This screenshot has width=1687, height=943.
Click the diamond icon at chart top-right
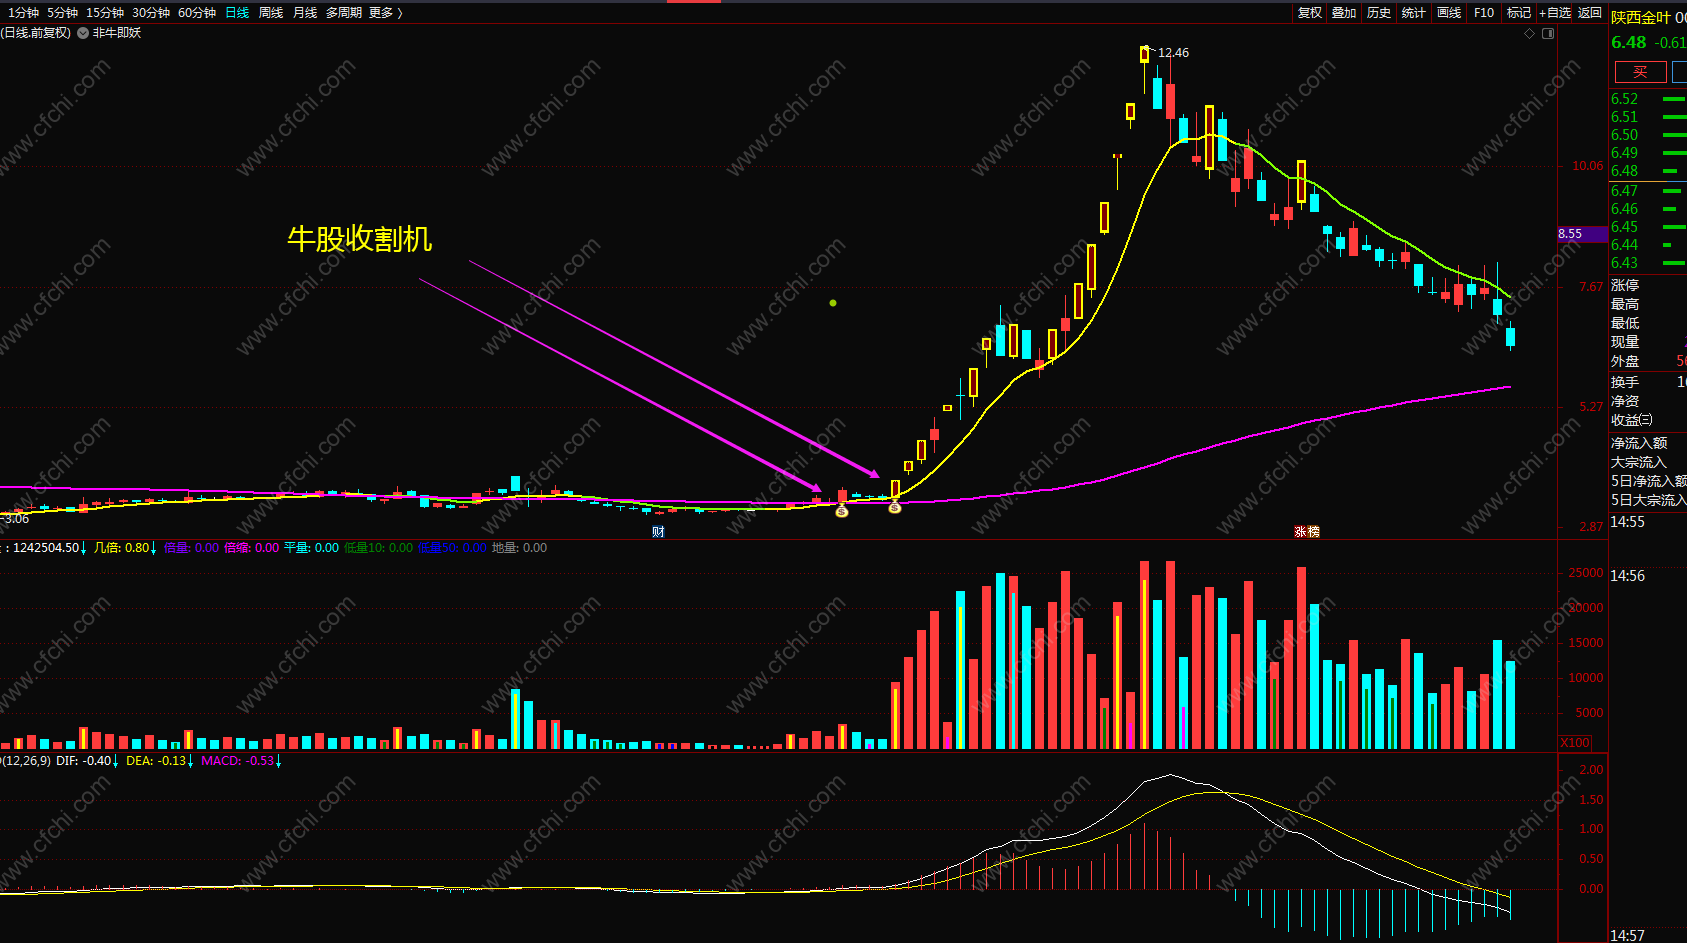coord(1529,34)
